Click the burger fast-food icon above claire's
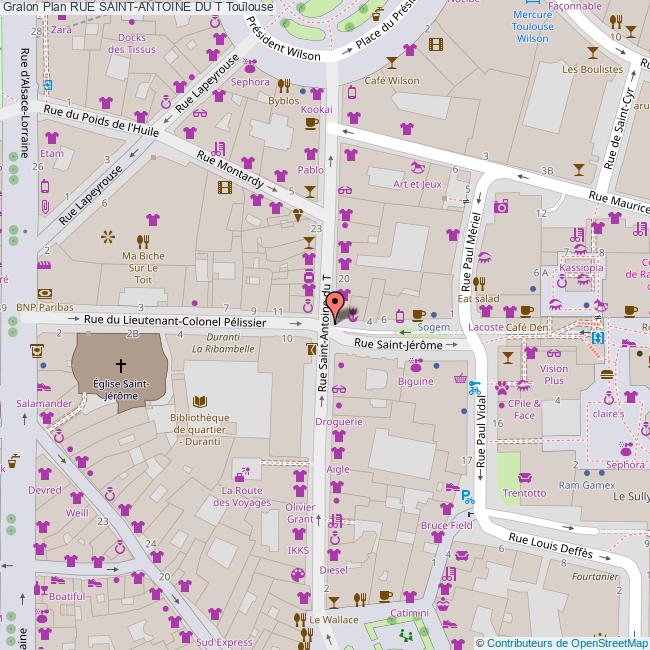The image size is (650, 650). tap(607, 375)
